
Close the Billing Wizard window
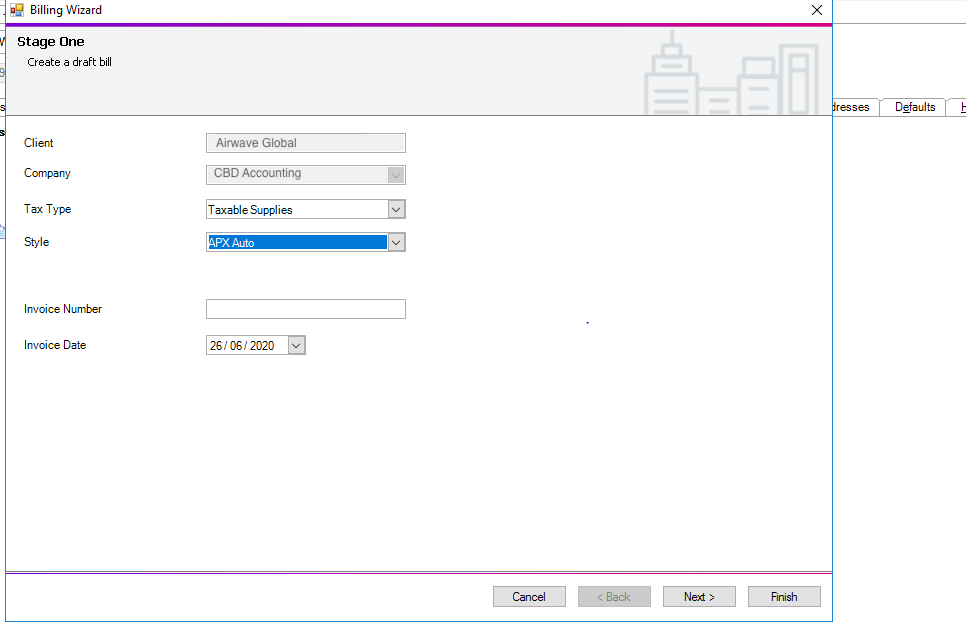tap(816, 10)
